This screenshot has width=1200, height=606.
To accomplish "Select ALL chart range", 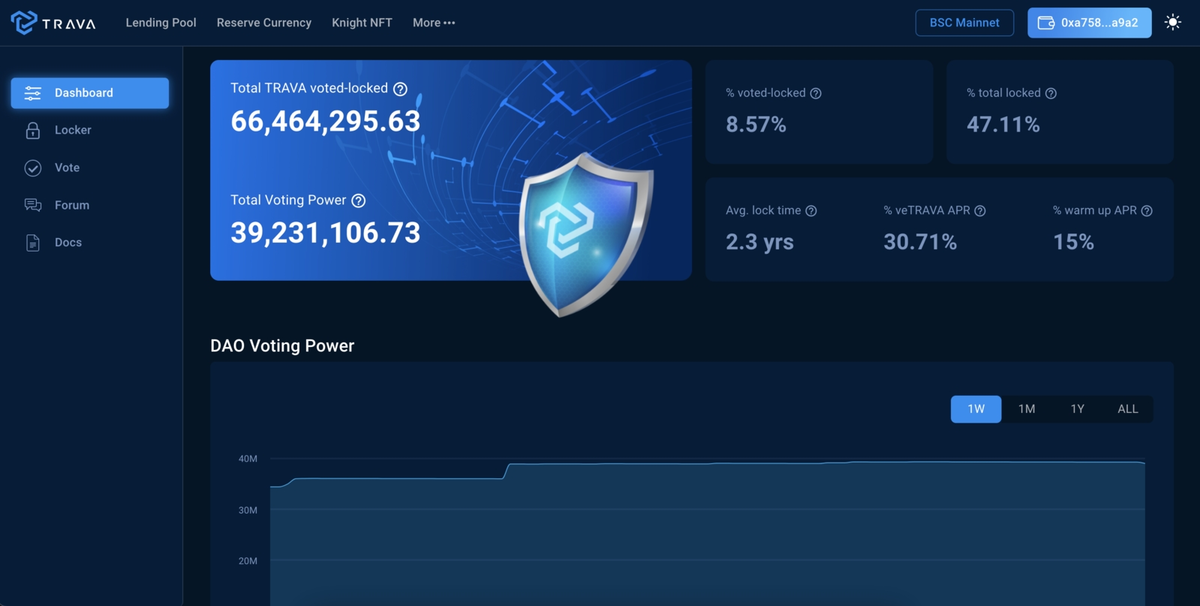I will (1128, 409).
